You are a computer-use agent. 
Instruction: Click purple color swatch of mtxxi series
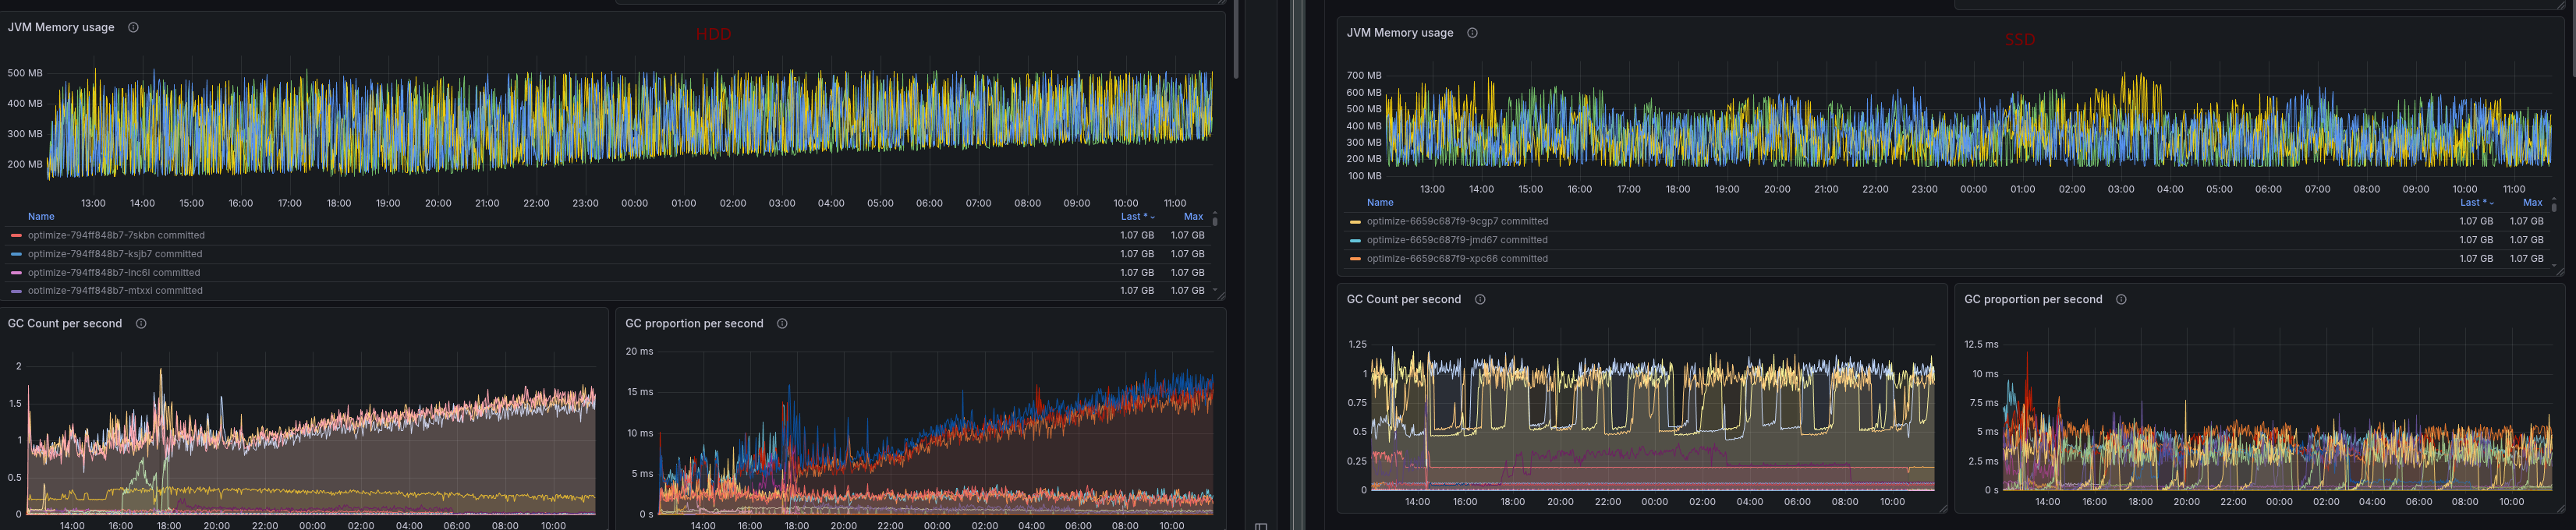(x=16, y=291)
